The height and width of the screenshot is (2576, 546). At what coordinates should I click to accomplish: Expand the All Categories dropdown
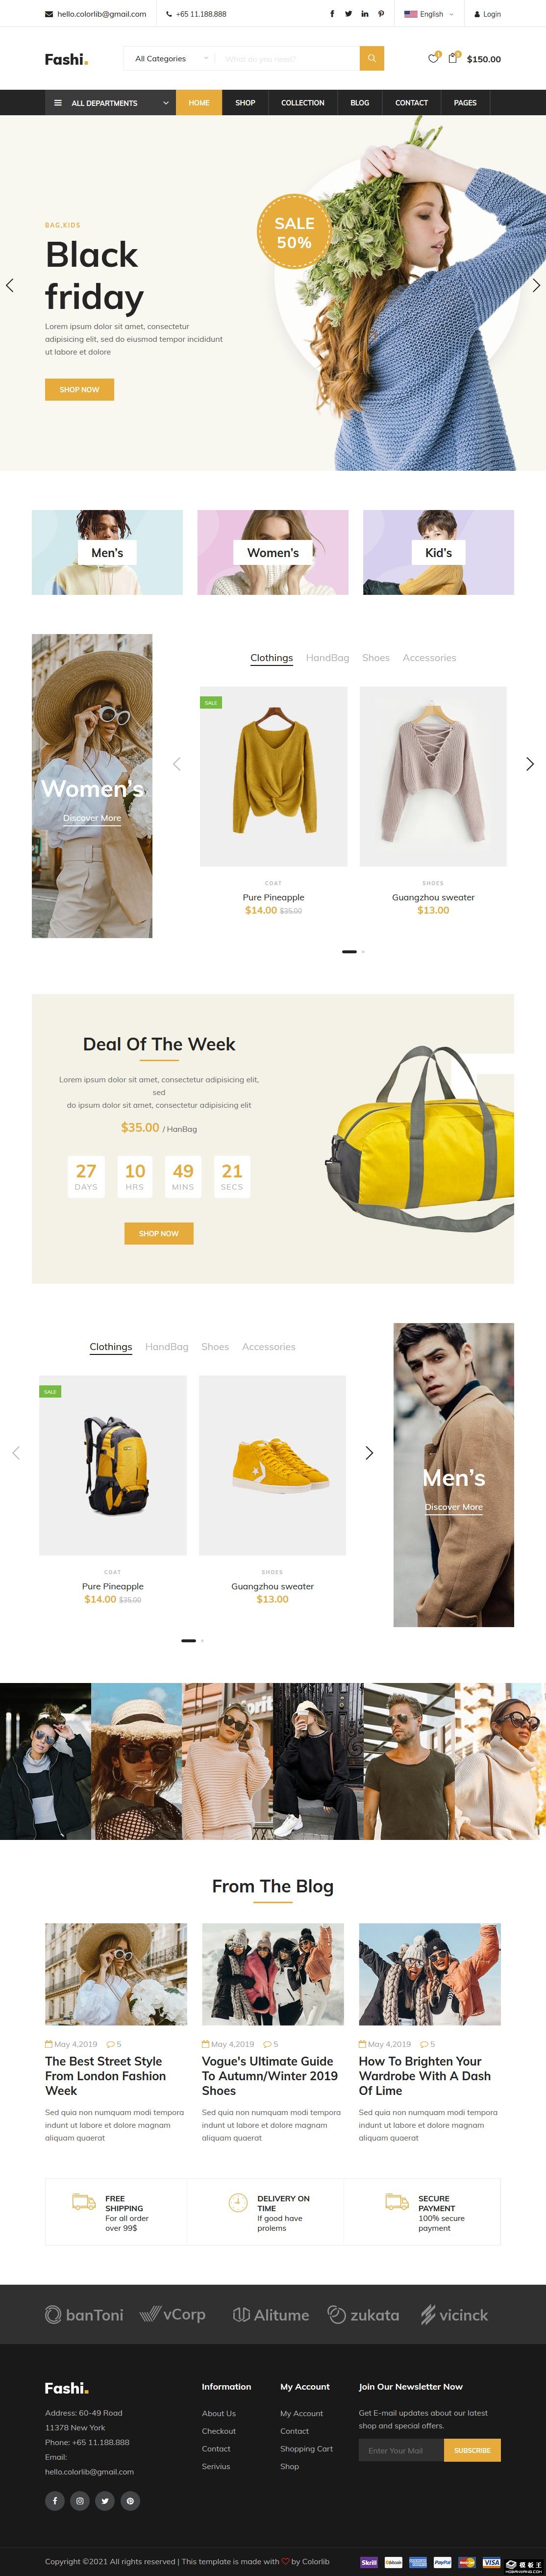172,58
